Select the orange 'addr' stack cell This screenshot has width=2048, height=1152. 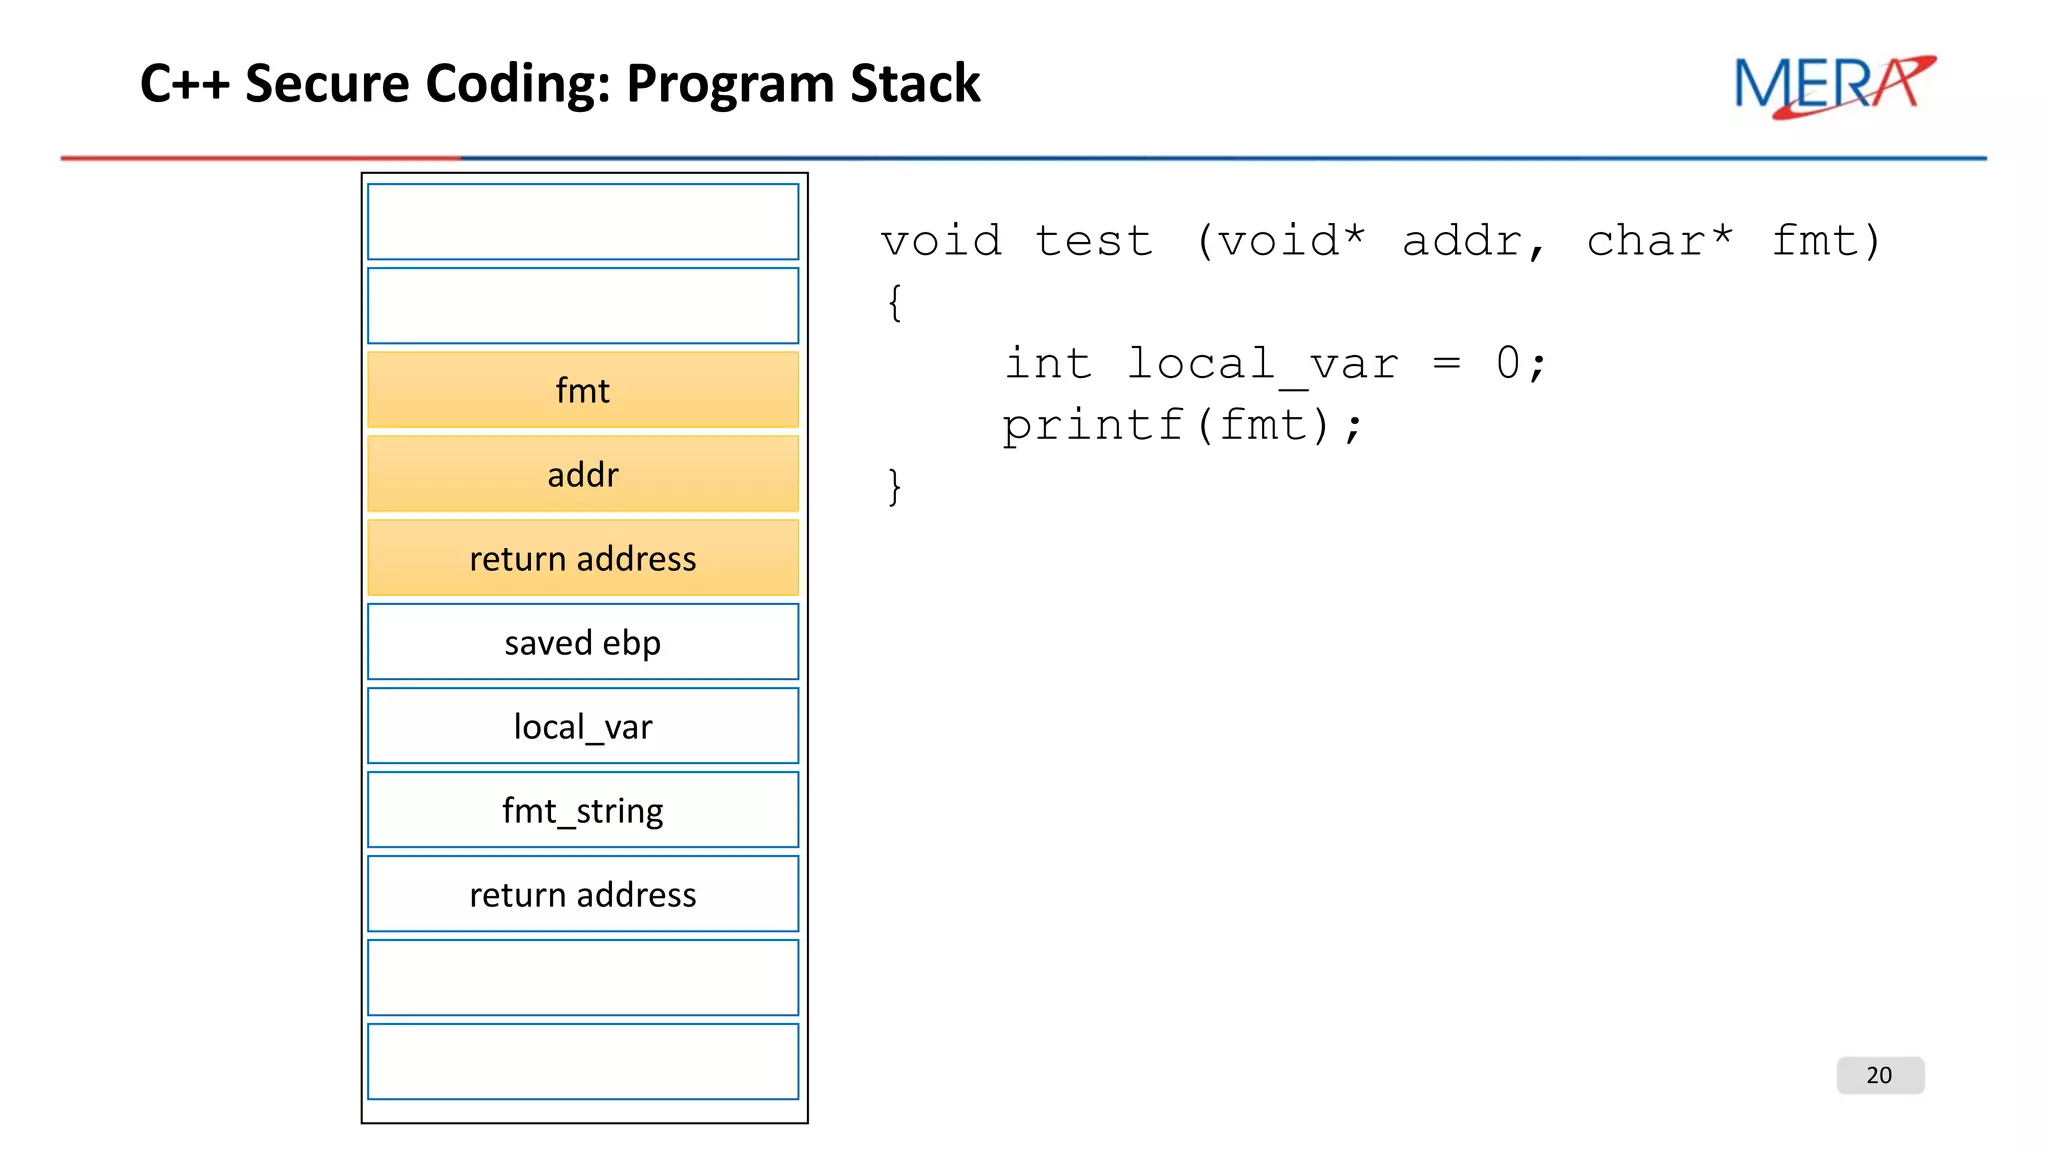click(x=583, y=474)
